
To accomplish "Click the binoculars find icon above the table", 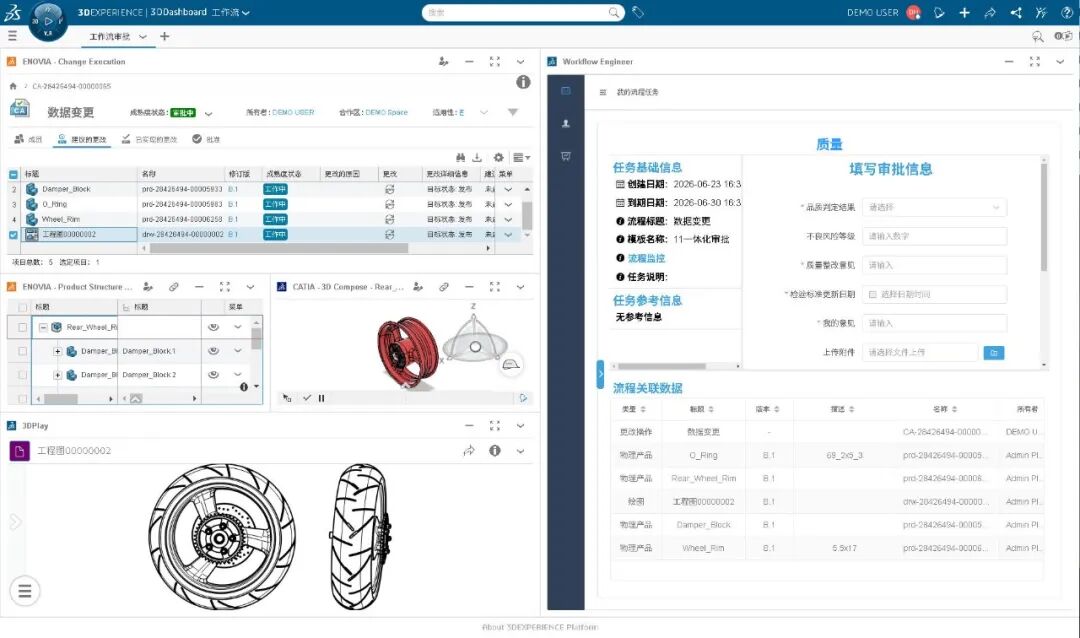I will 460,157.
